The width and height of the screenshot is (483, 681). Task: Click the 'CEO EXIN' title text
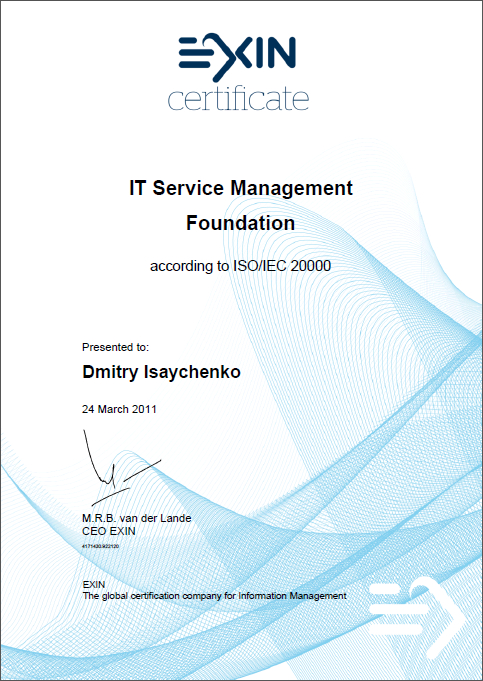tap(109, 531)
